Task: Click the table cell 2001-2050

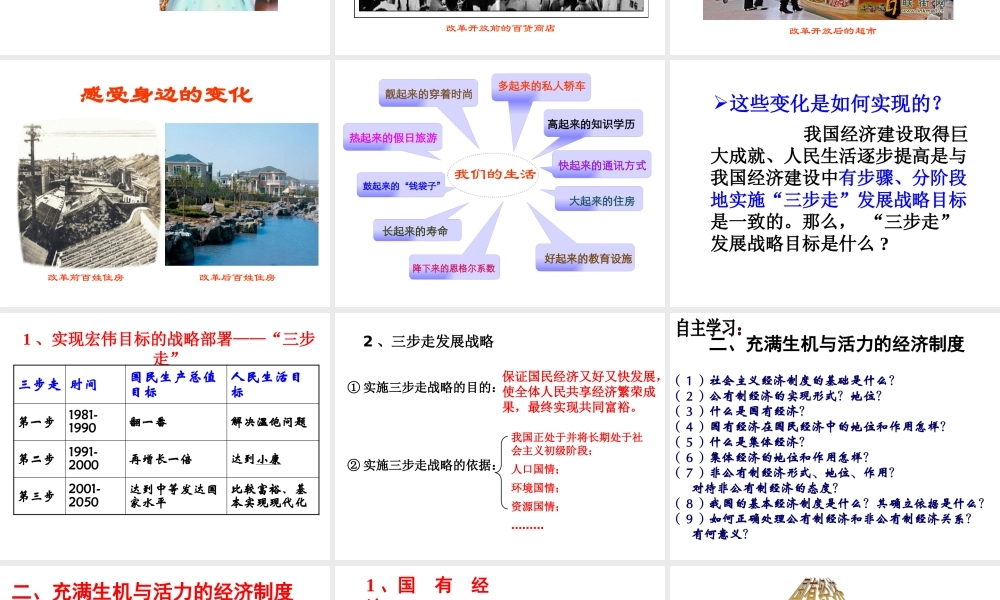Action: [x=95, y=495]
